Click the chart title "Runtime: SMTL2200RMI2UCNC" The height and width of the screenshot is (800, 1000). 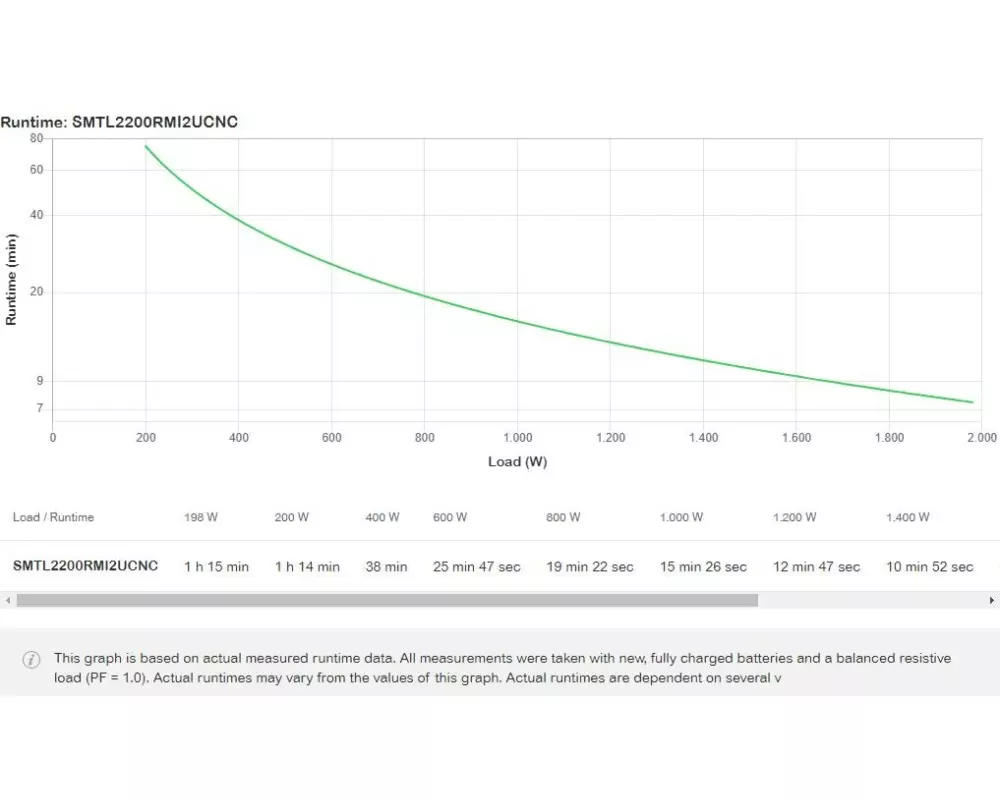(119, 122)
